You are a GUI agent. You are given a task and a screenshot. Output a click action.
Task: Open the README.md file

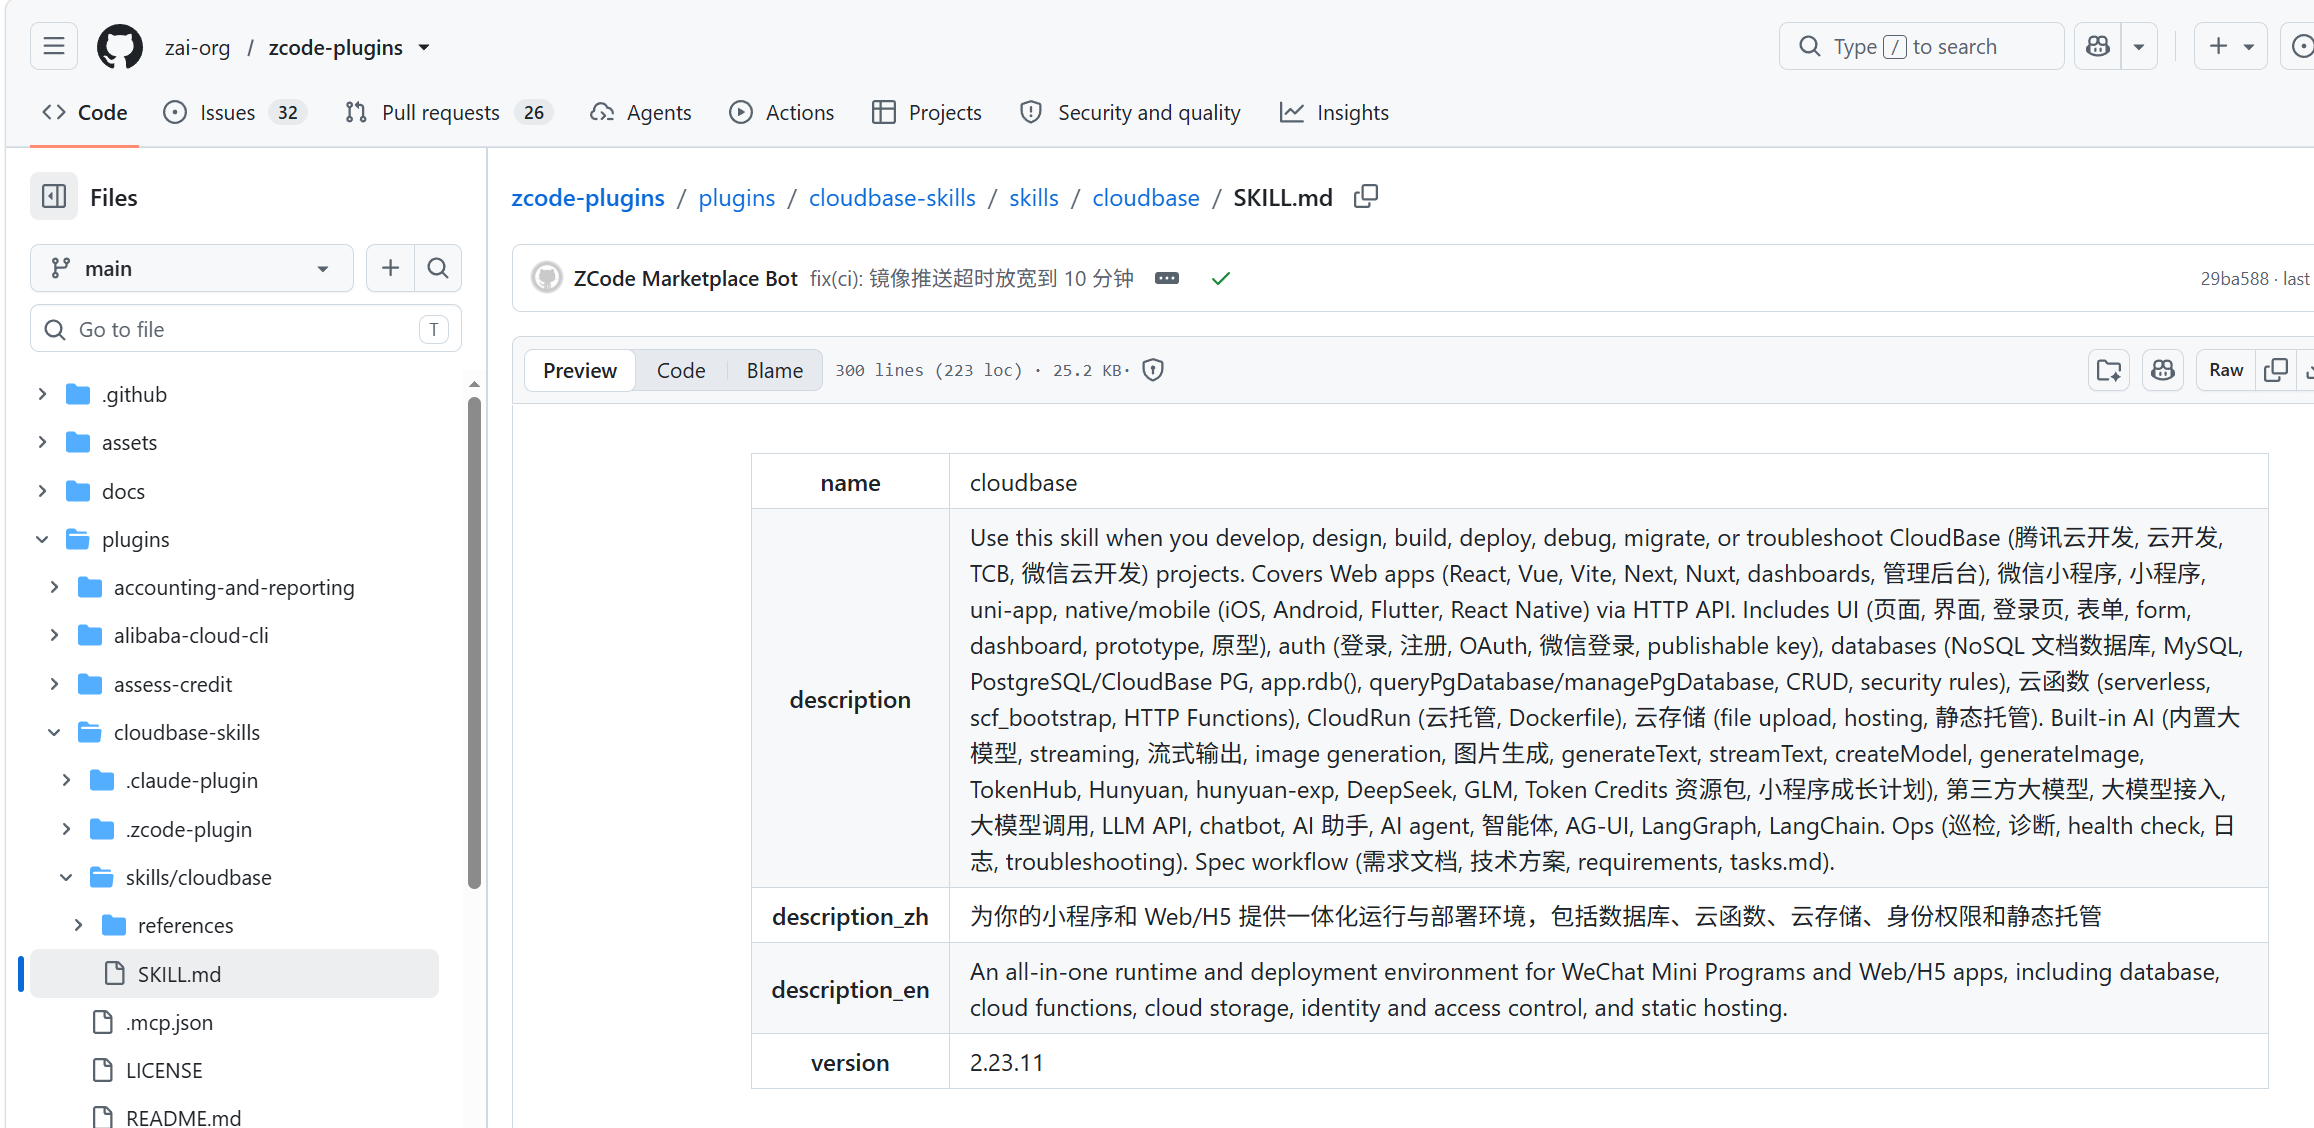coord(183,1117)
